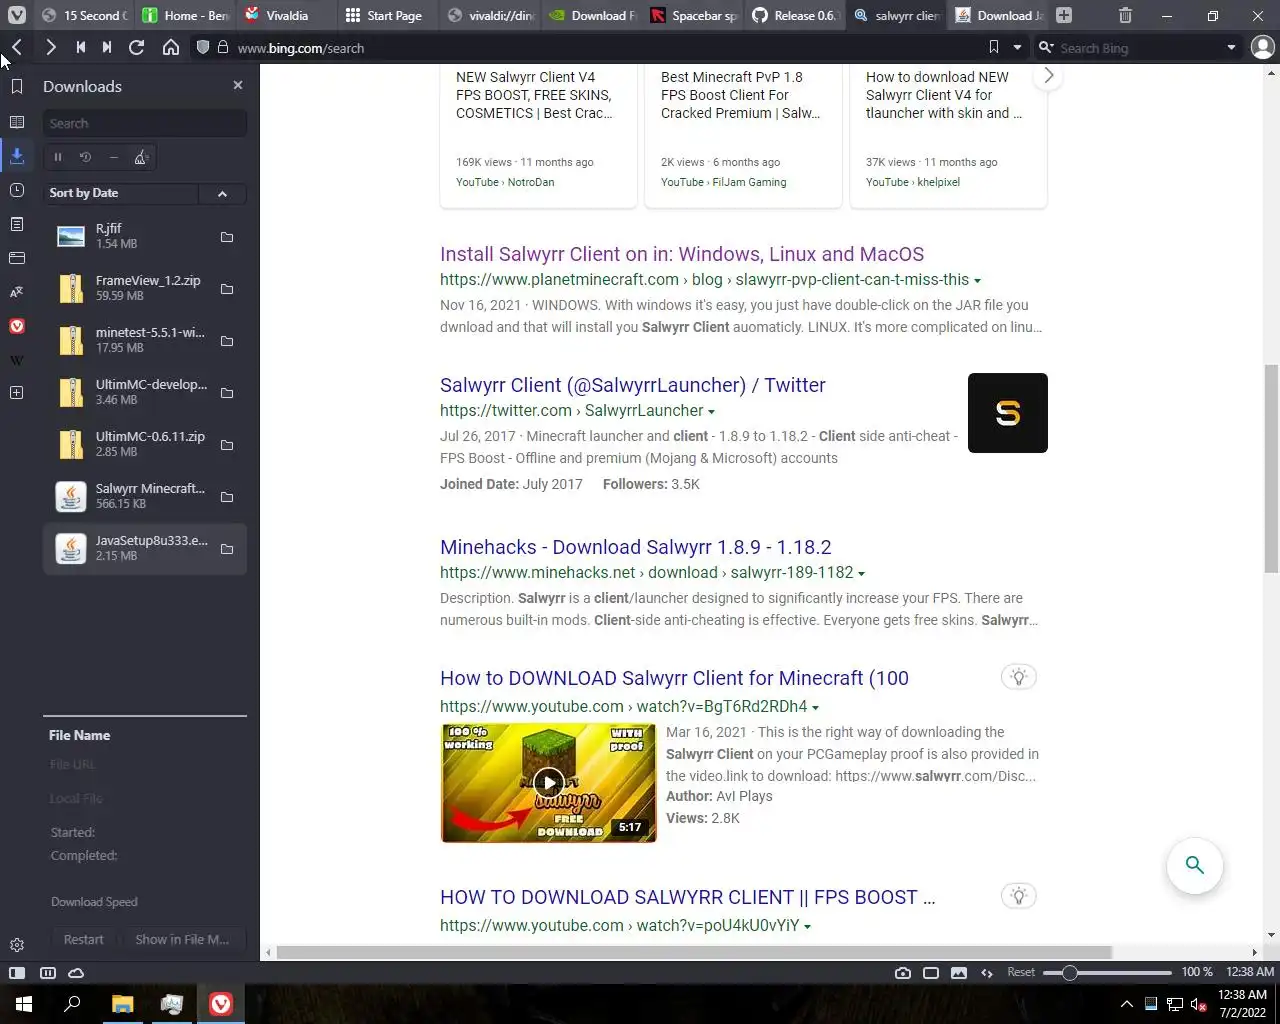Show hidden system tray icons
This screenshot has height=1024, width=1280.
click(x=1127, y=1004)
